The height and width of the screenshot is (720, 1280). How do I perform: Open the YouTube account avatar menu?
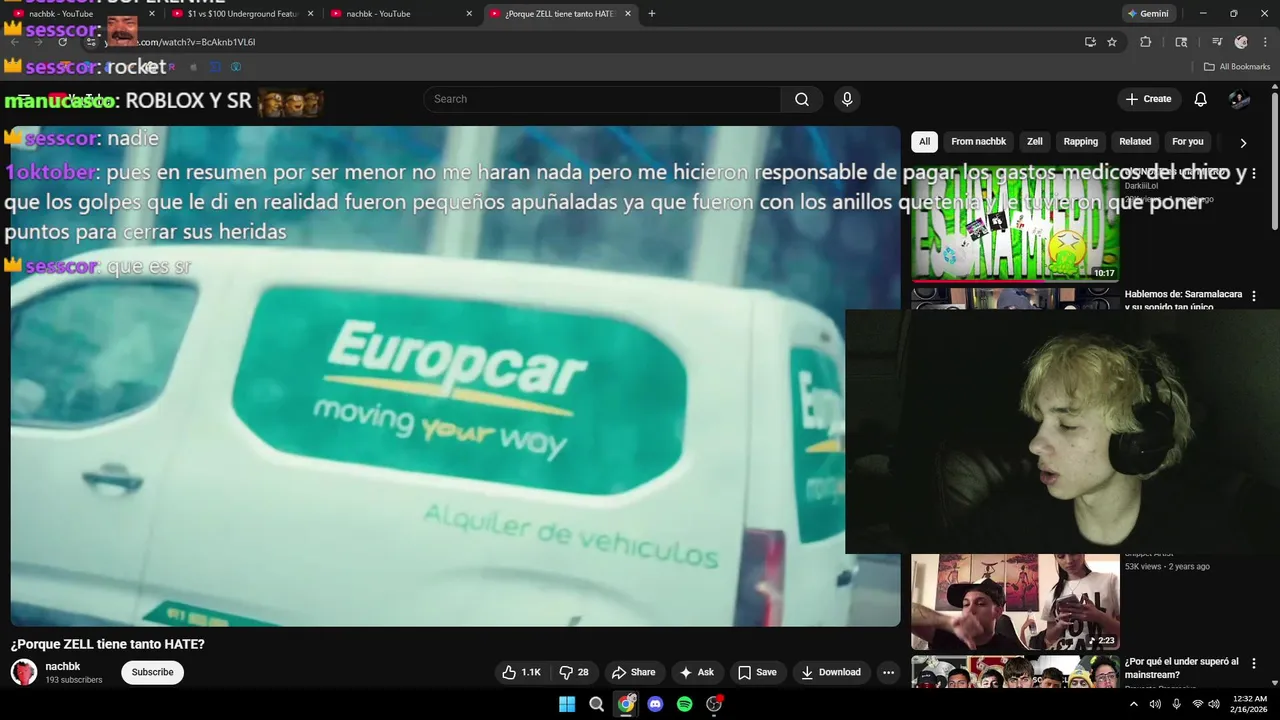(x=1239, y=99)
